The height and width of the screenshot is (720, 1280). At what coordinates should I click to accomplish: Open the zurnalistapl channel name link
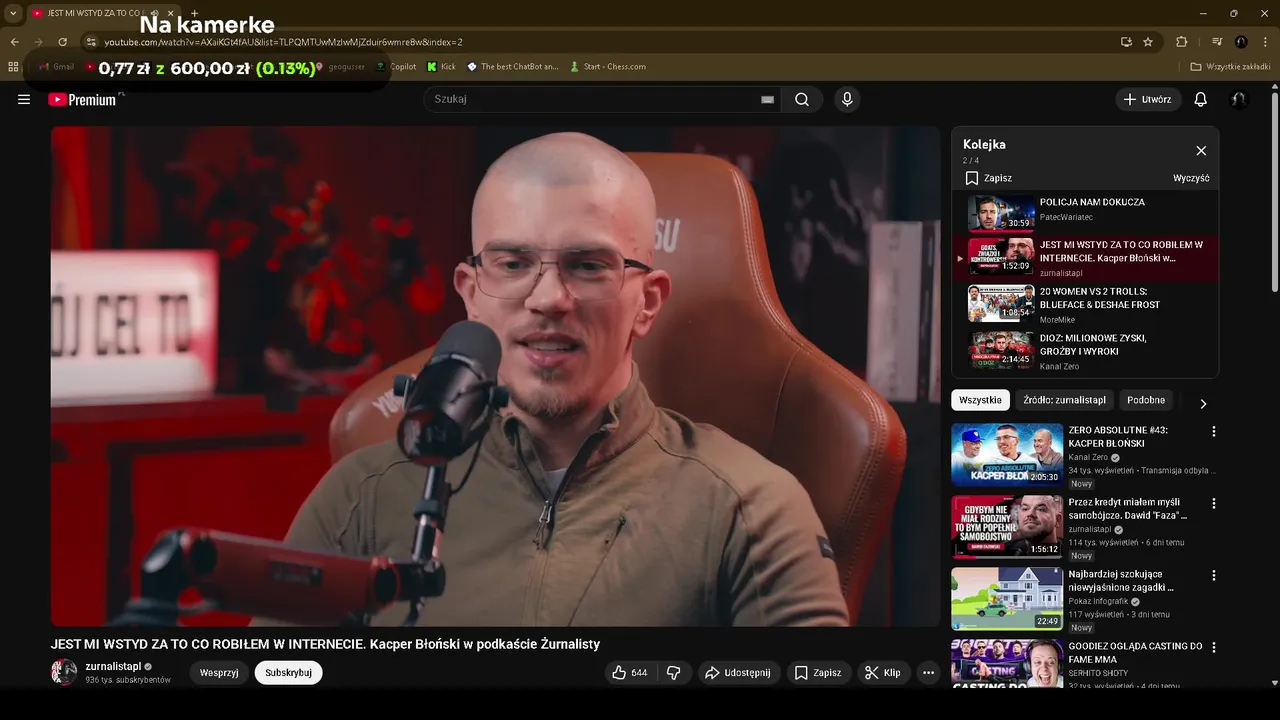(x=113, y=666)
